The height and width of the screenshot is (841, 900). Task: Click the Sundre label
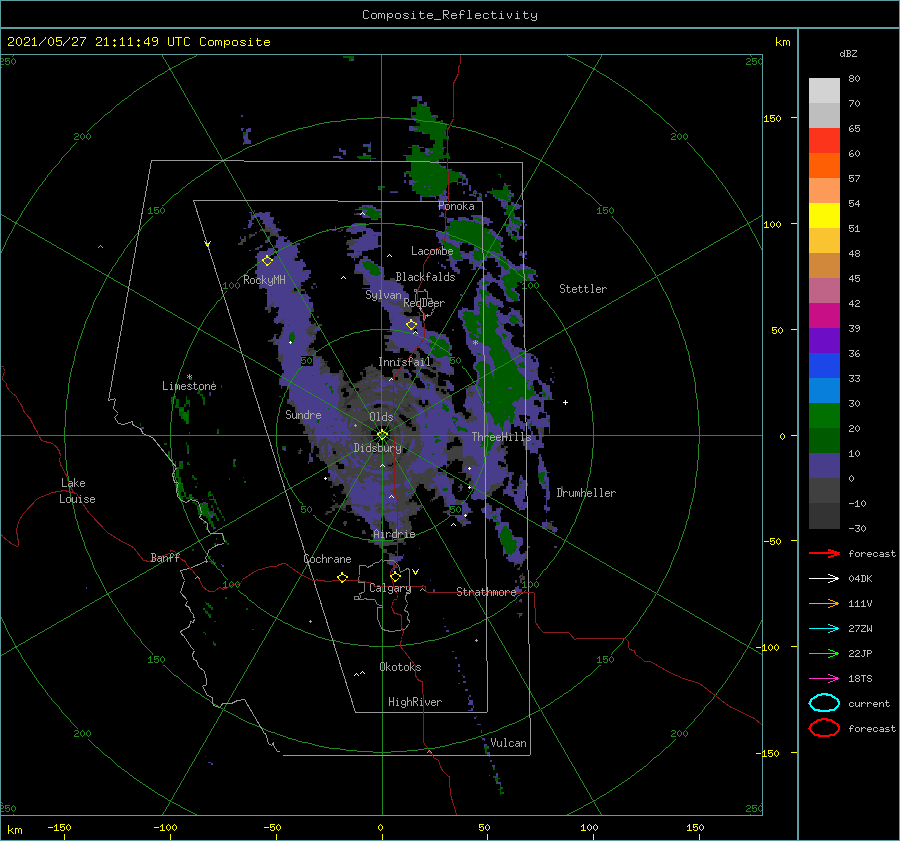coord(304,414)
